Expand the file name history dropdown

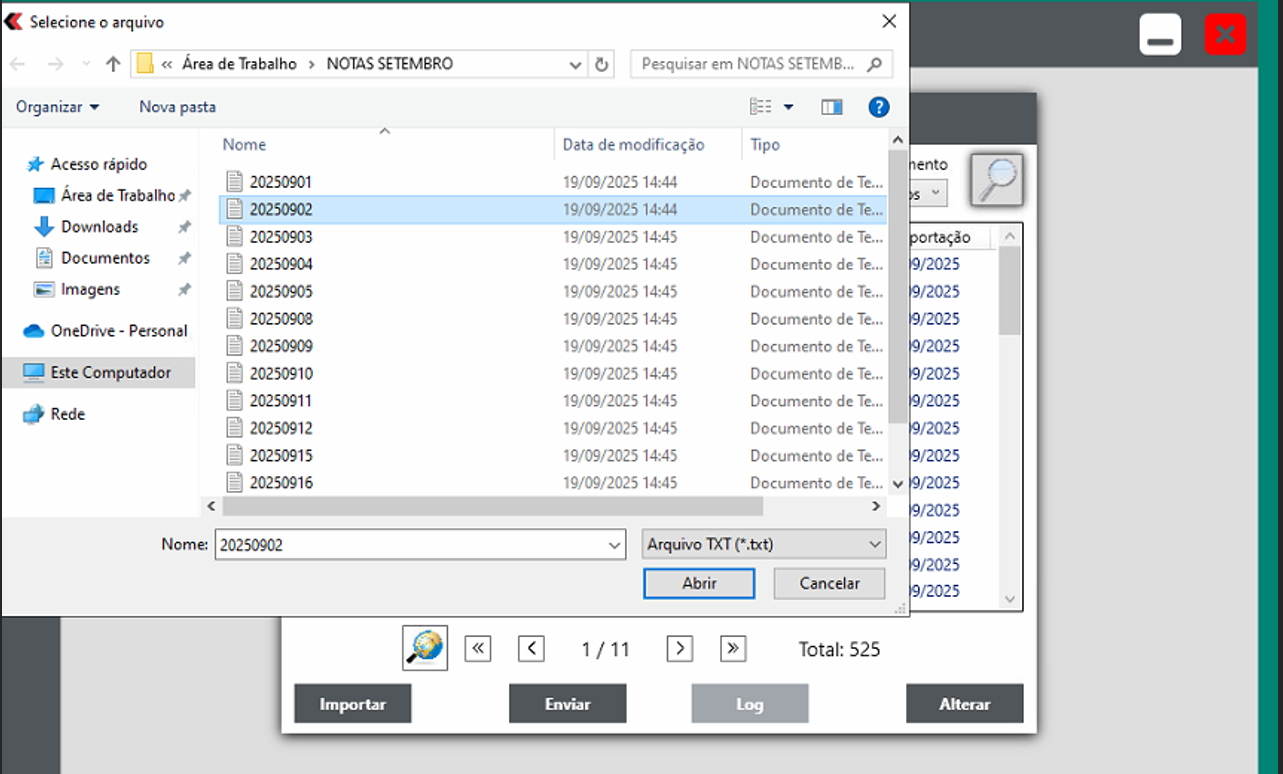615,545
